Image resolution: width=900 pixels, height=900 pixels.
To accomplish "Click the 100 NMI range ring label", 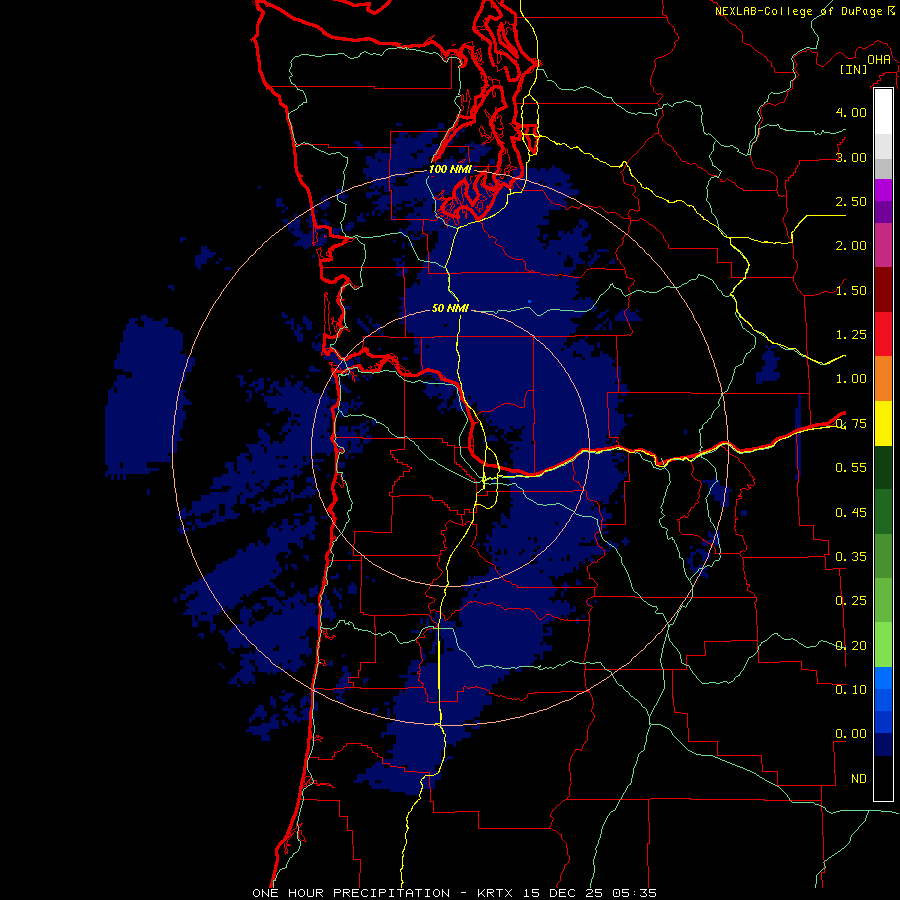I will pos(451,169).
